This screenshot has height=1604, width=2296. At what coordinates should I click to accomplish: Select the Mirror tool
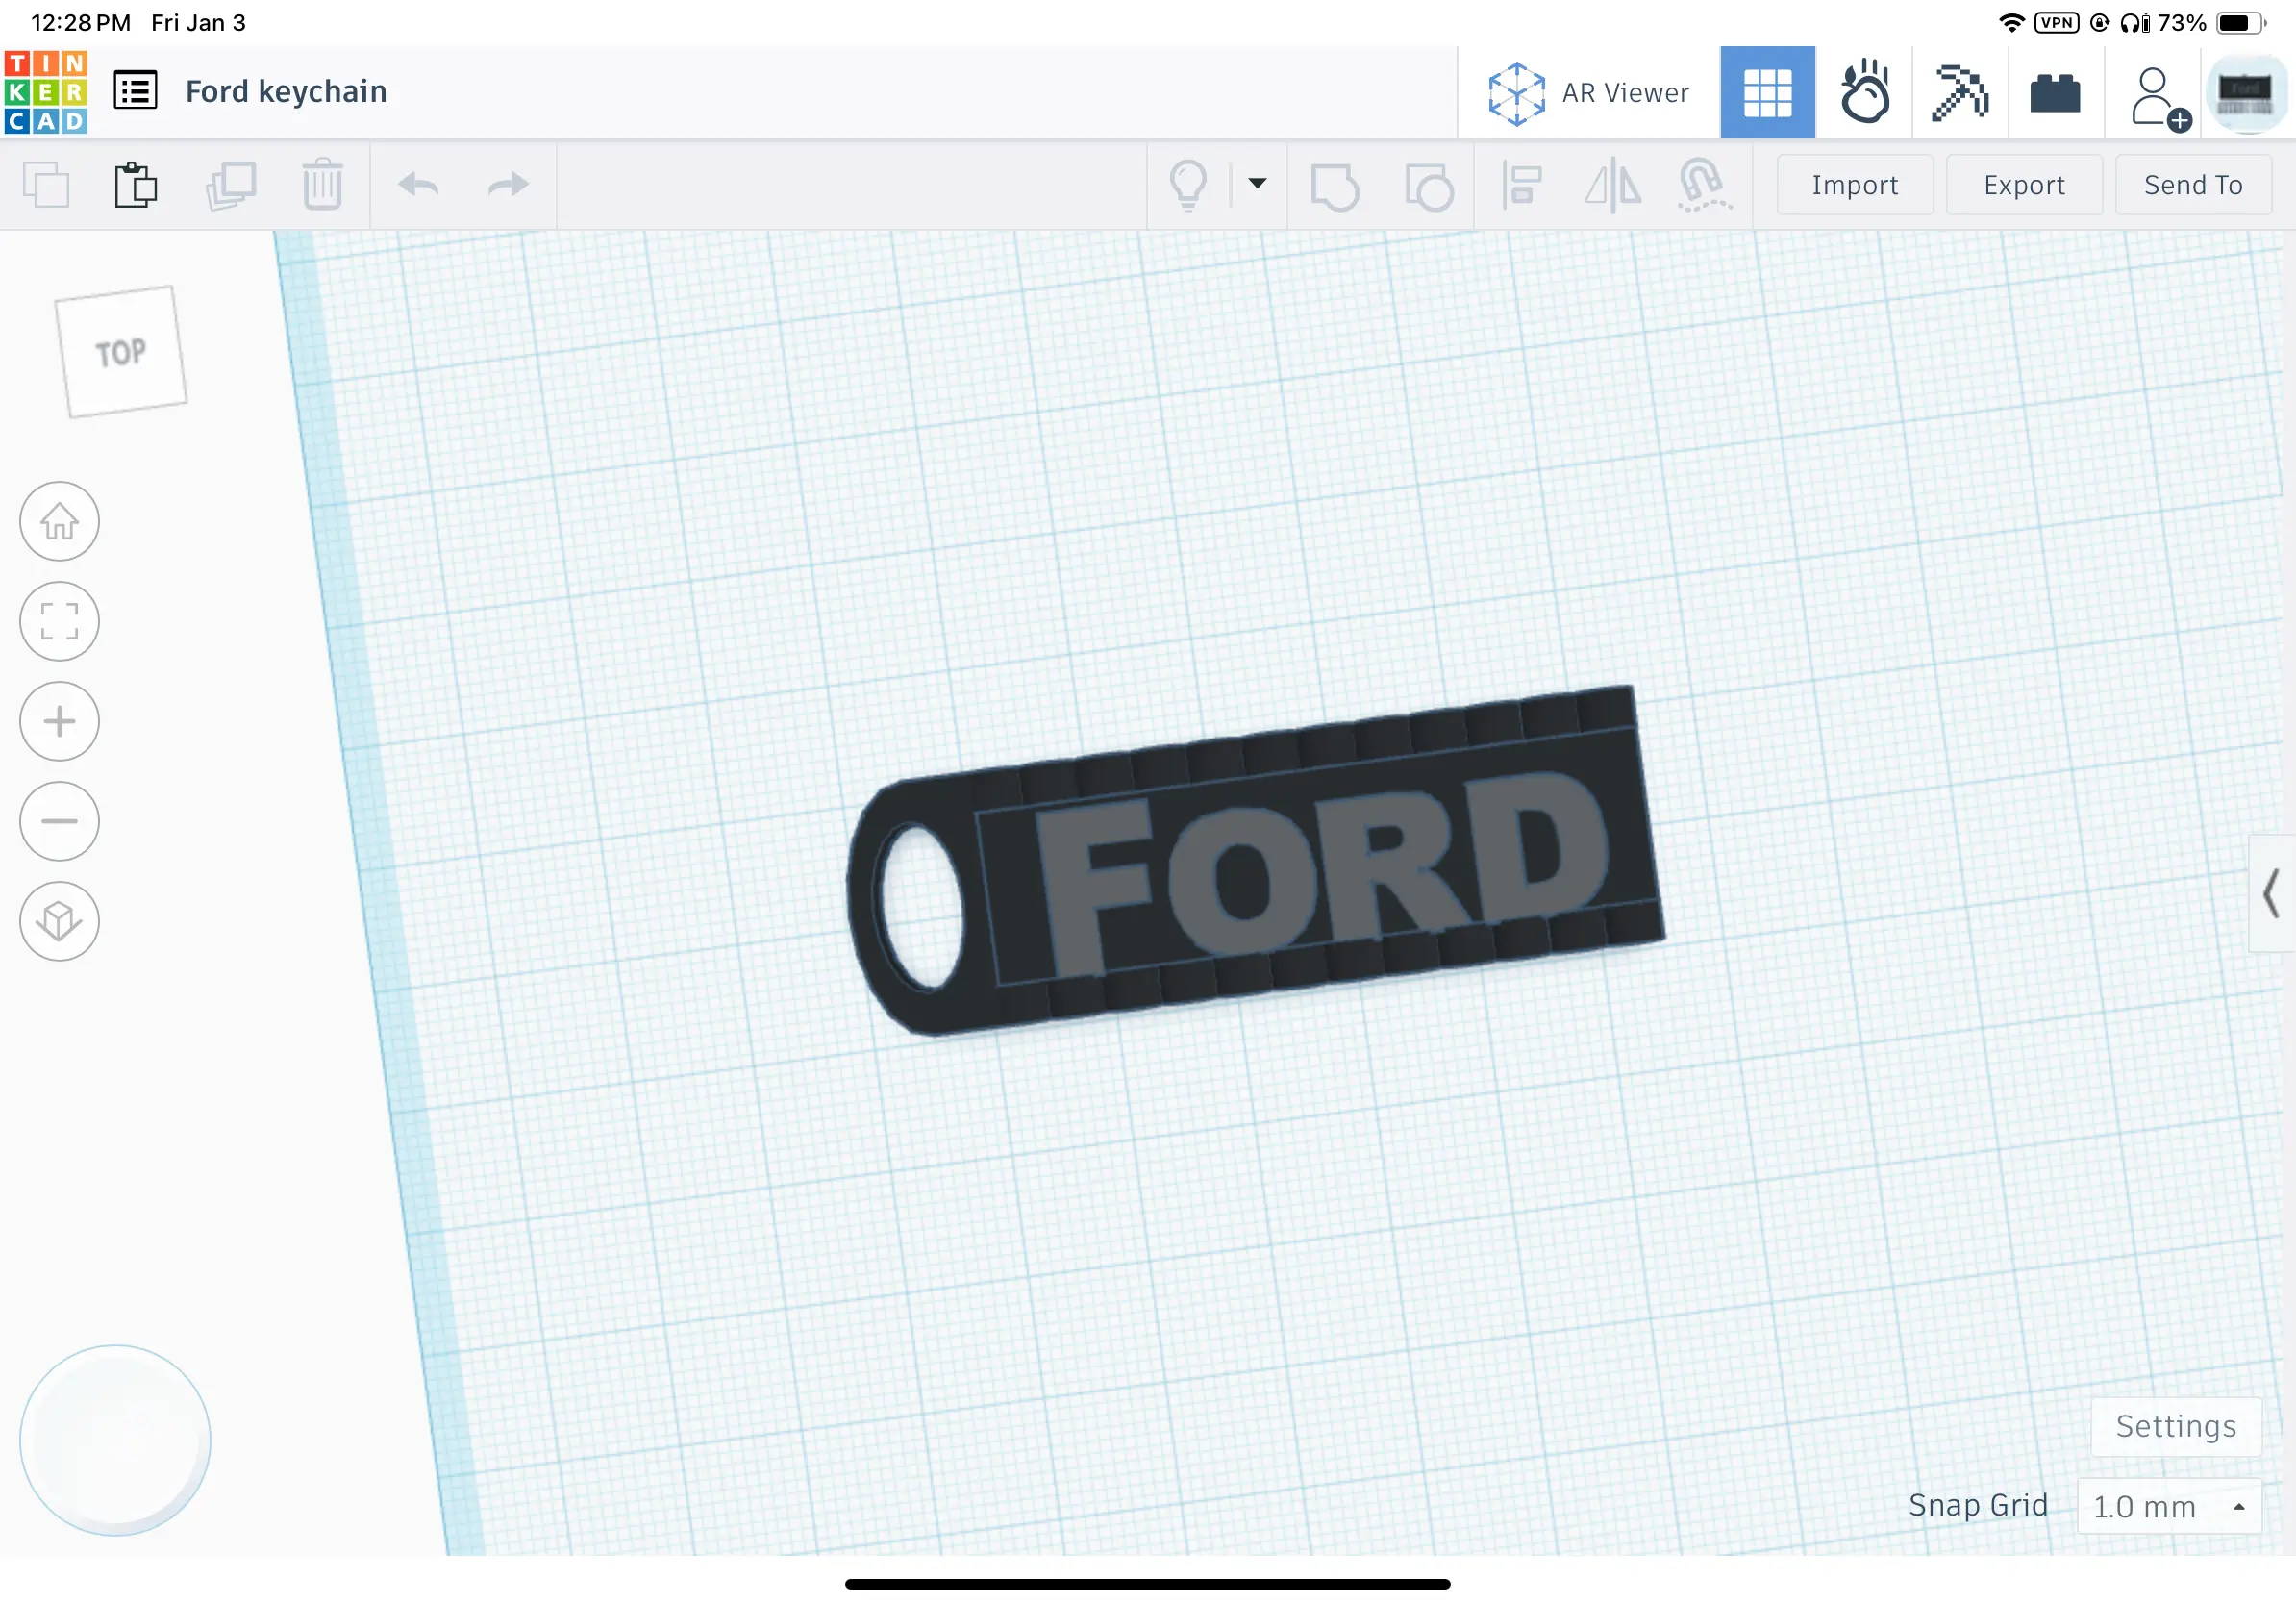tap(1612, 185)
